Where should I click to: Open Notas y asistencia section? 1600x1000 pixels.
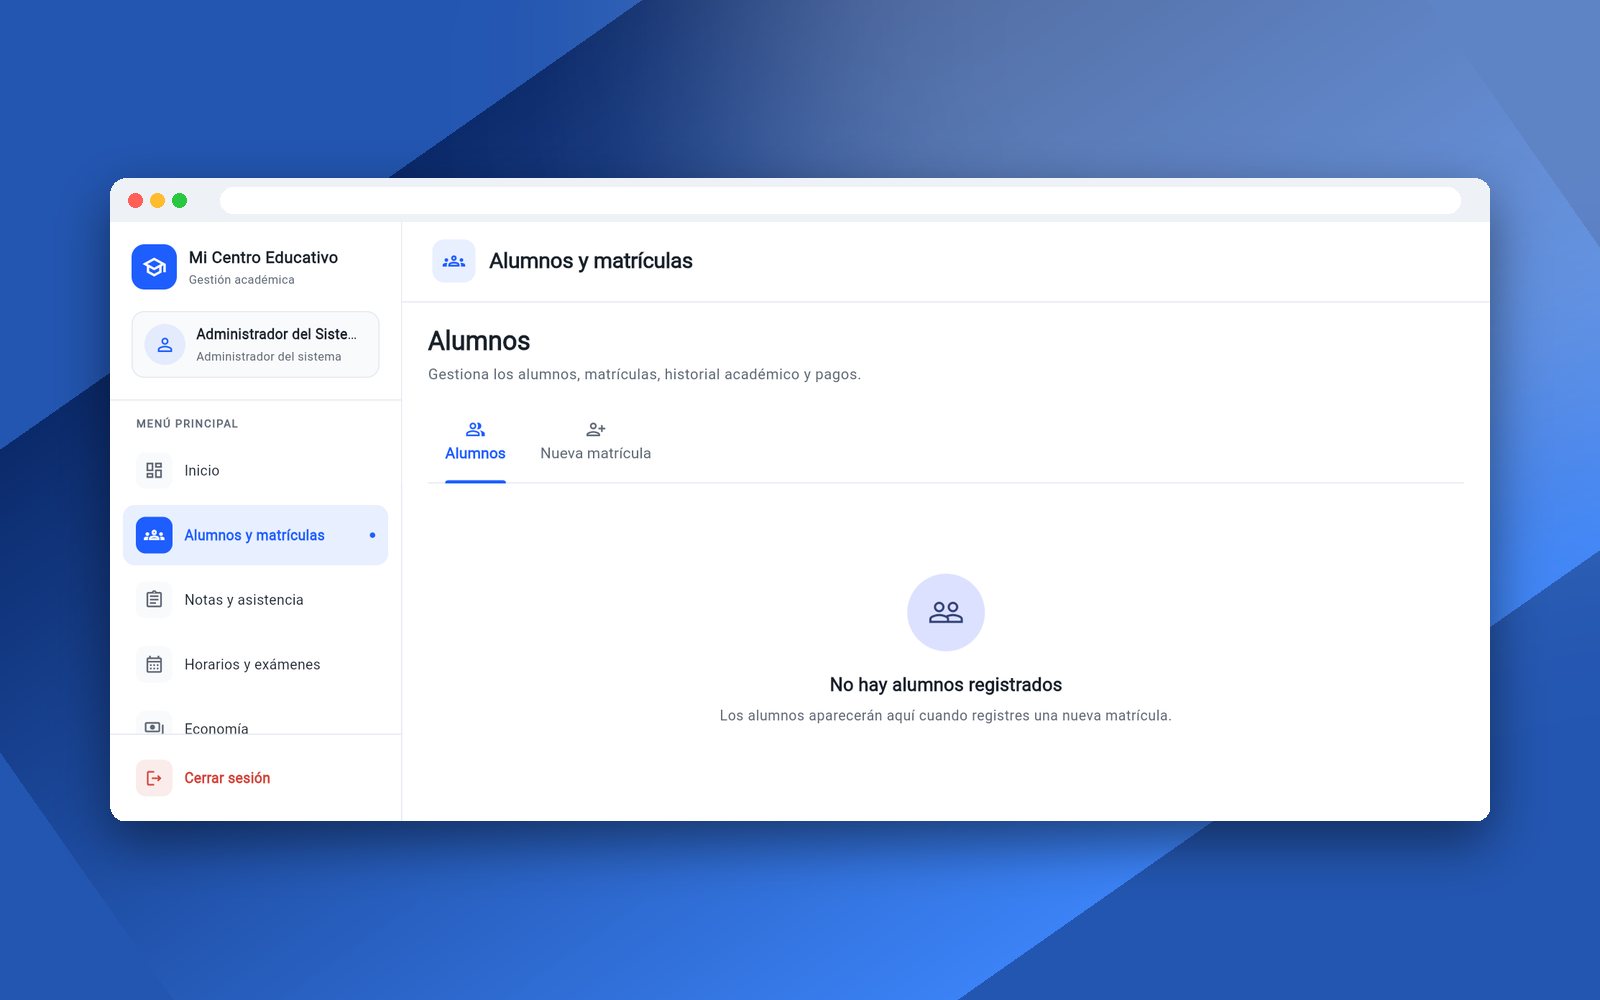click(x=255, y=600)
